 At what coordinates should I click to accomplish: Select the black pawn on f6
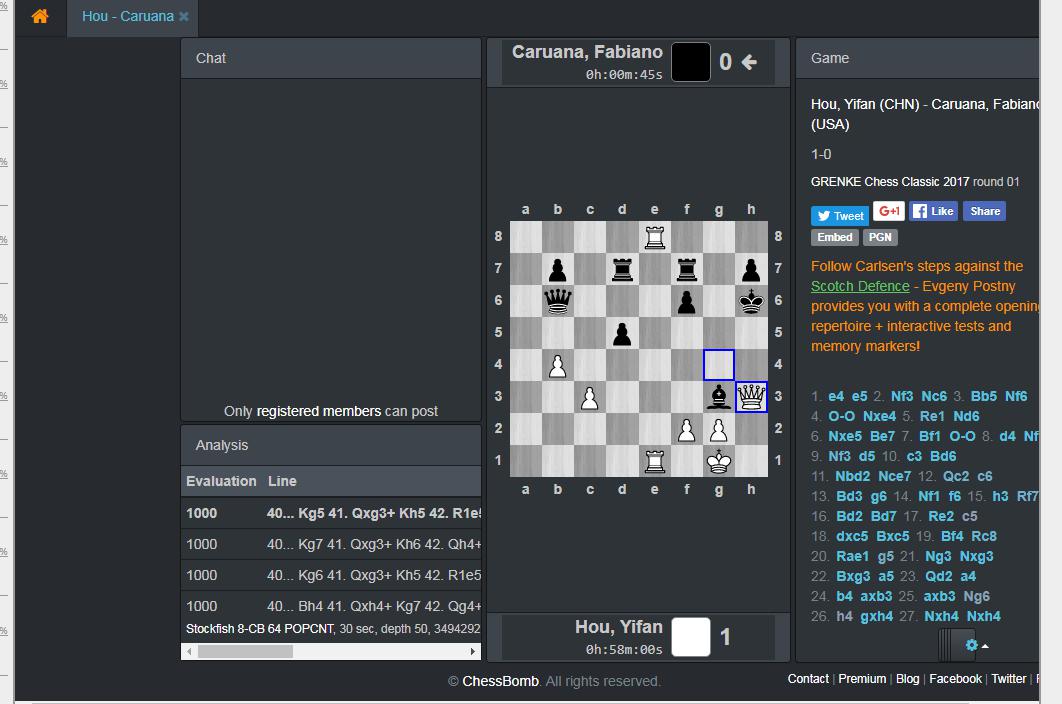(x=687, y=301)
